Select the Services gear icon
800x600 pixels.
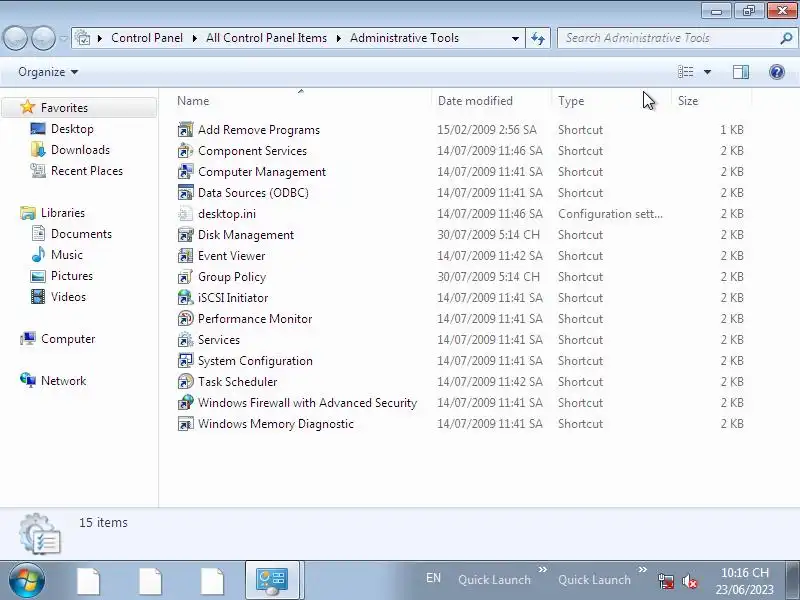pos(185,339)
